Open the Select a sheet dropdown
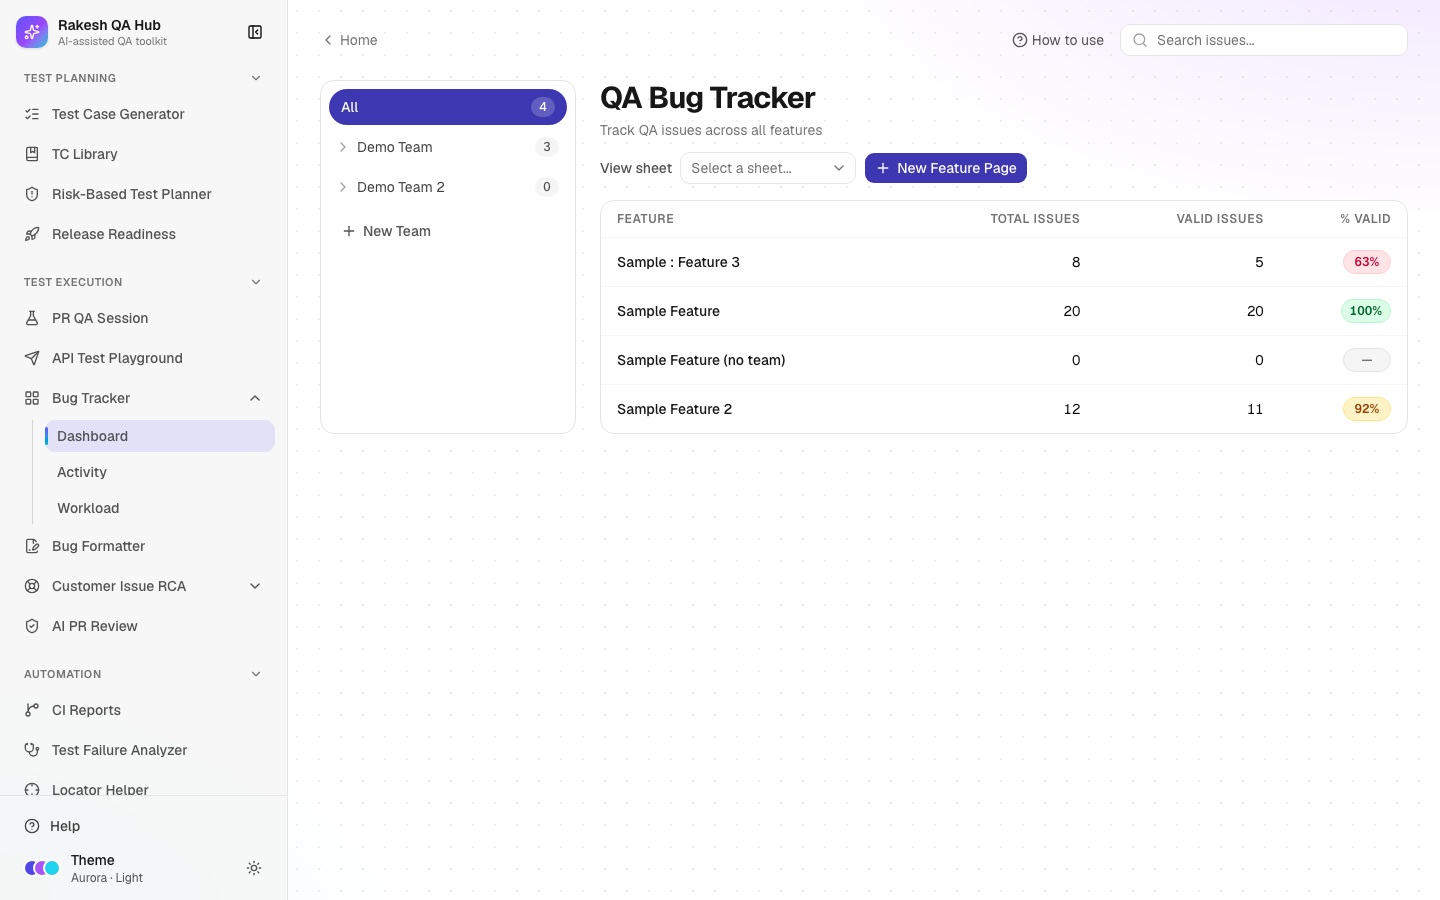This screenshot has height=900, width=1440. (768, 168)
